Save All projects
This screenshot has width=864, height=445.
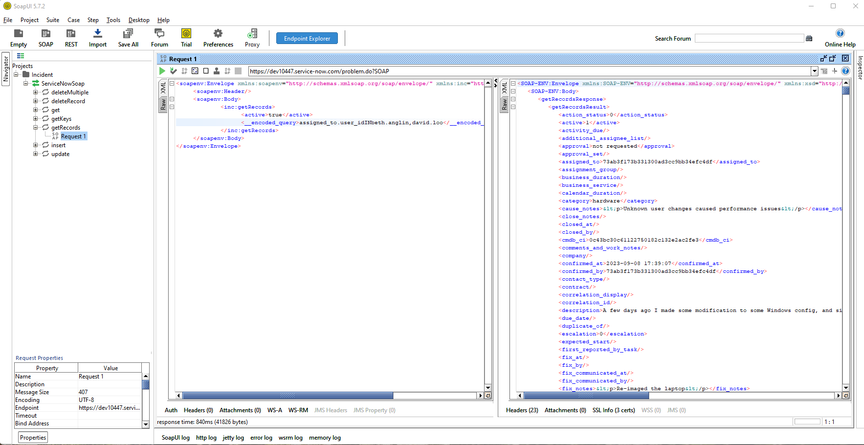128,37
